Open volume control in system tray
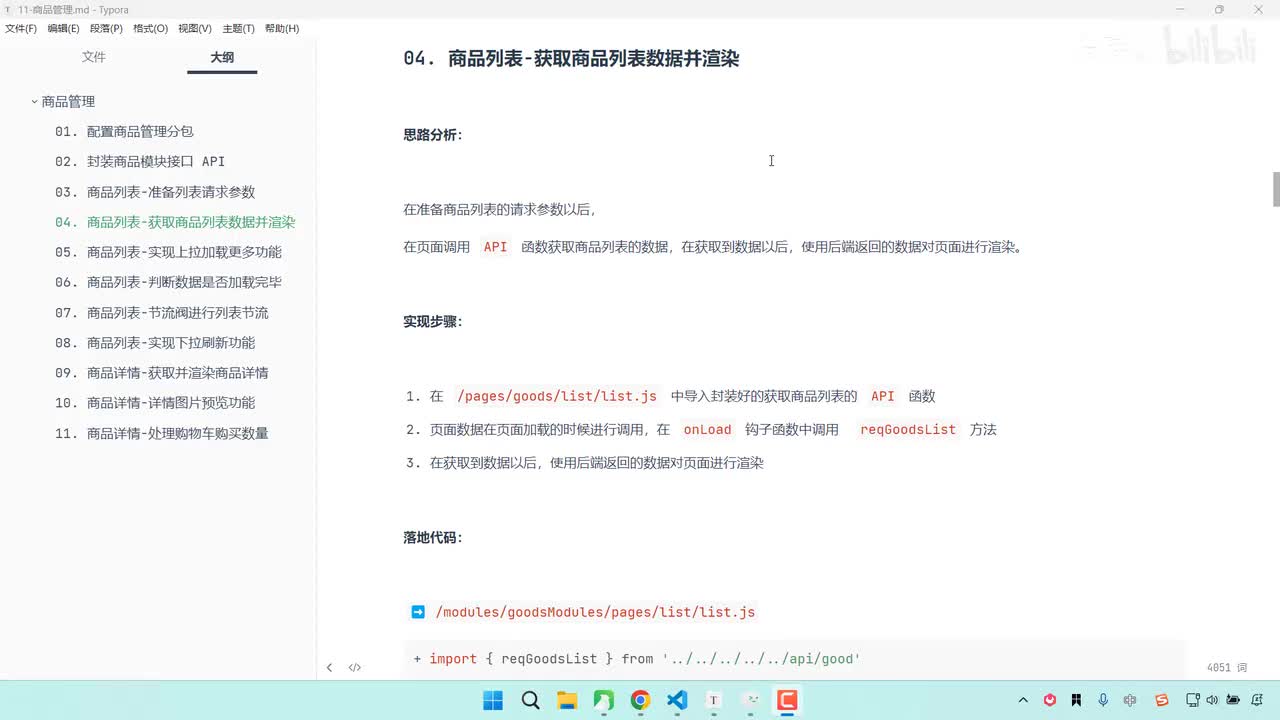The image size is (1280, 720). pyautogui.click(x=1214, y=700)
